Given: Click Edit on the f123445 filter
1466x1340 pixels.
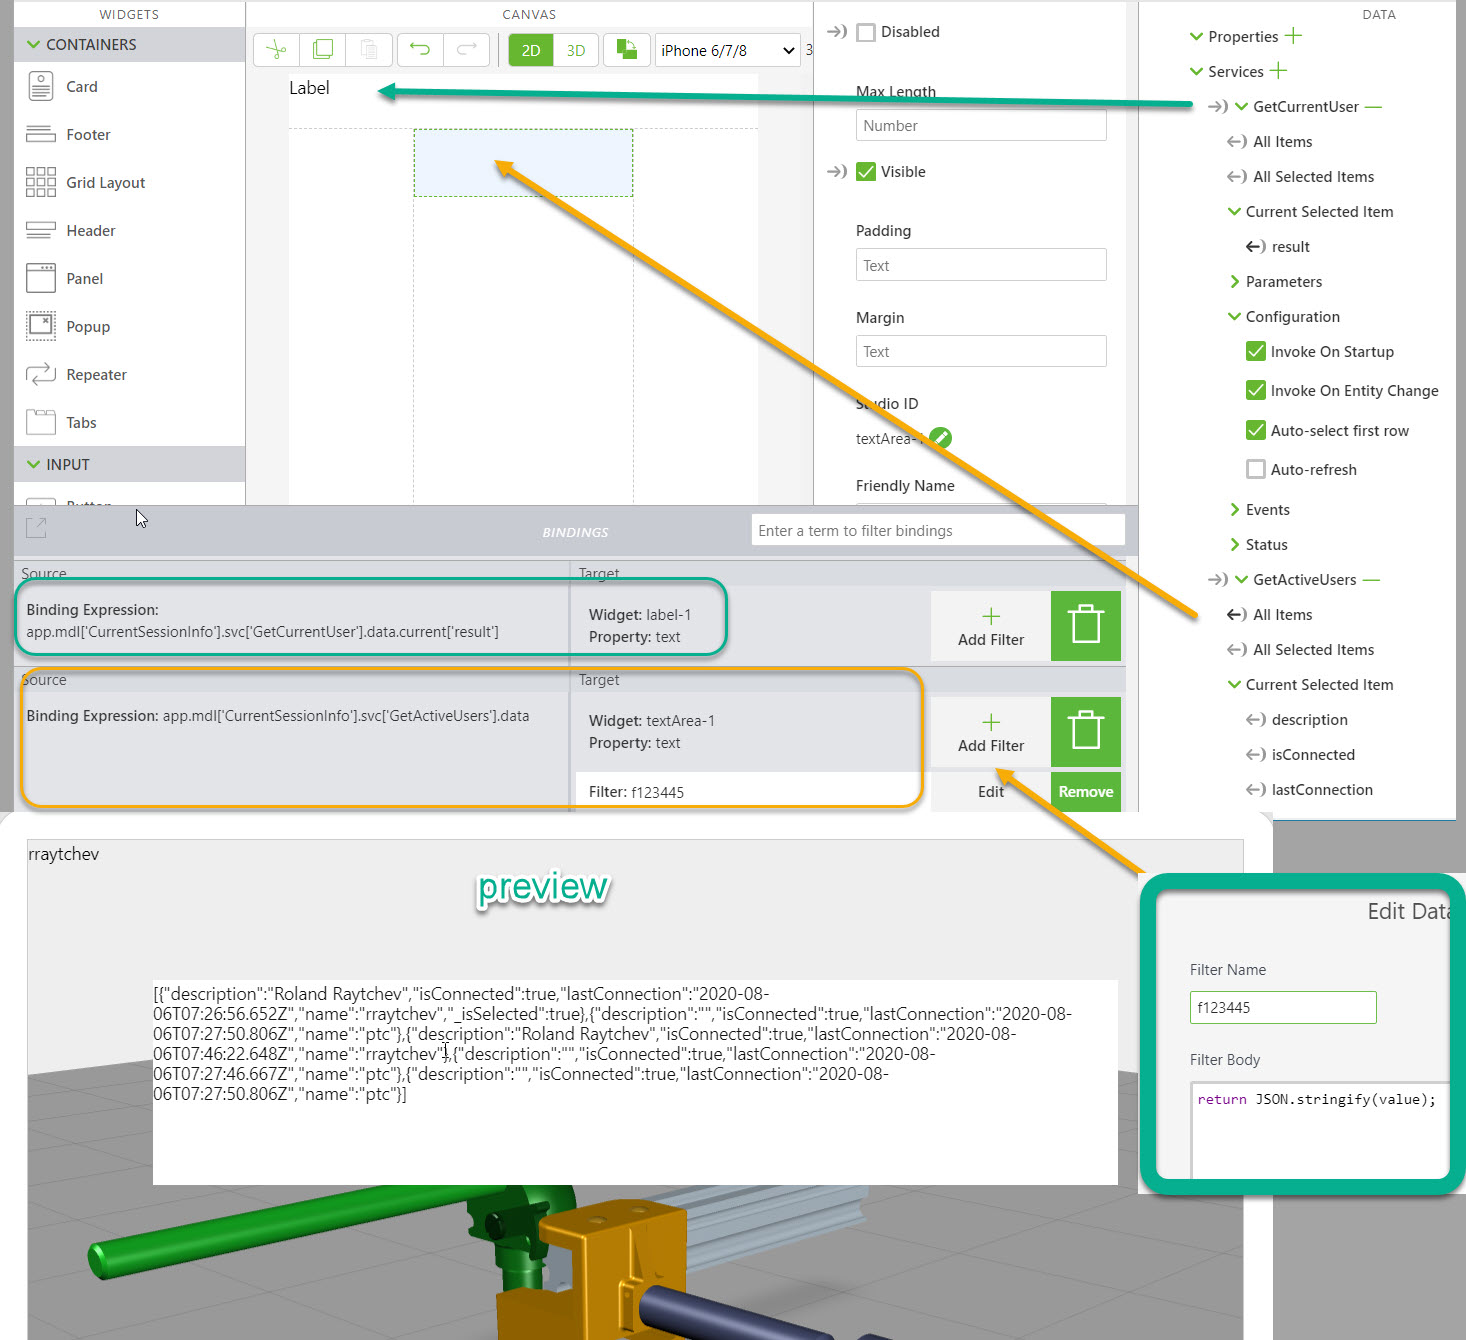Looking at the screenshot, I should [x=989, y=791].
